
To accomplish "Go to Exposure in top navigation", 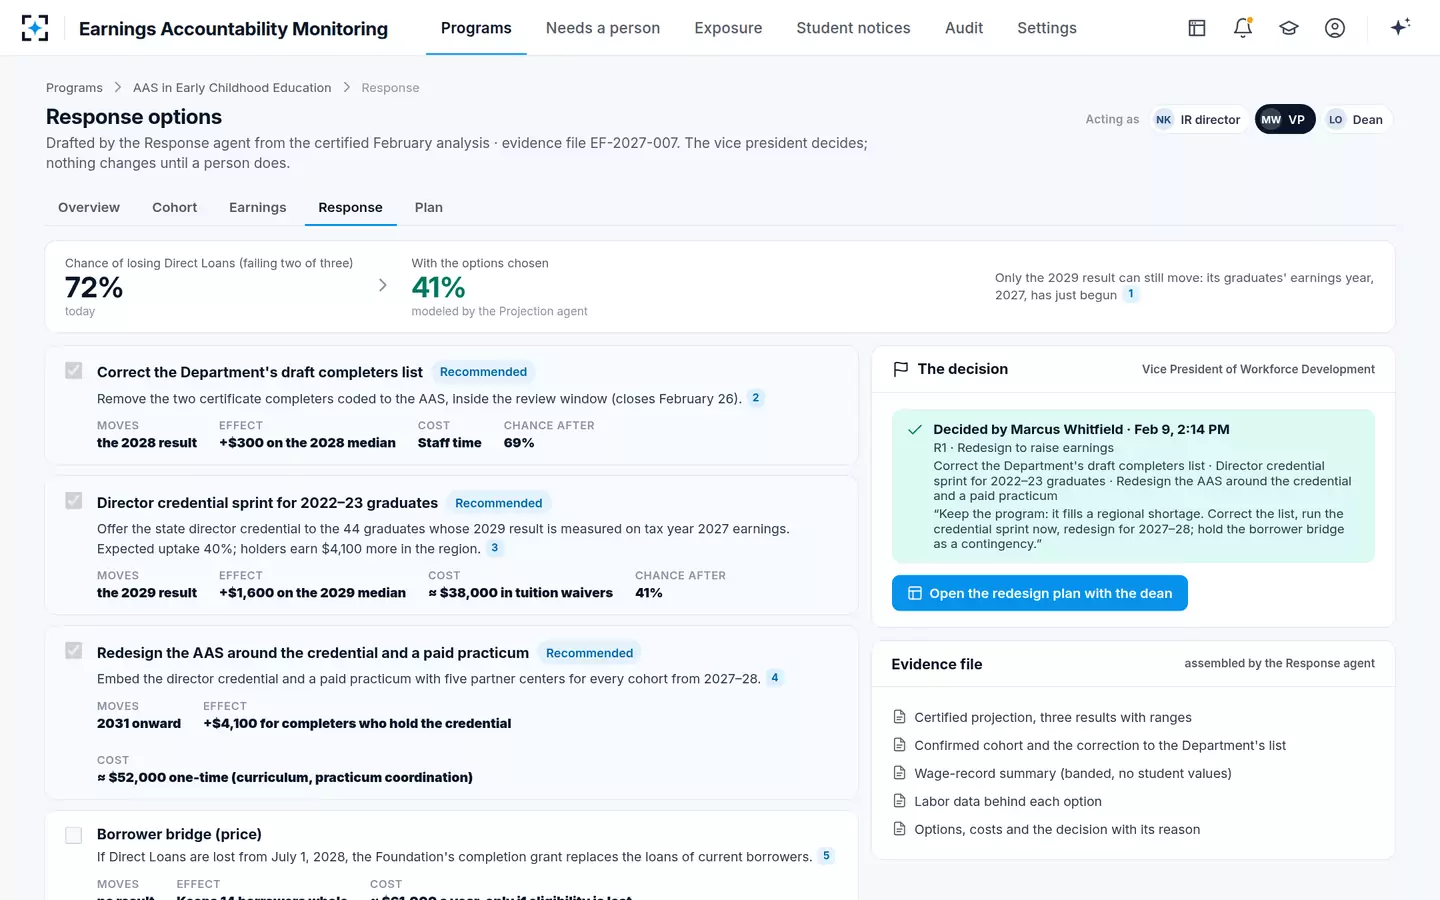I will point(728,28).
